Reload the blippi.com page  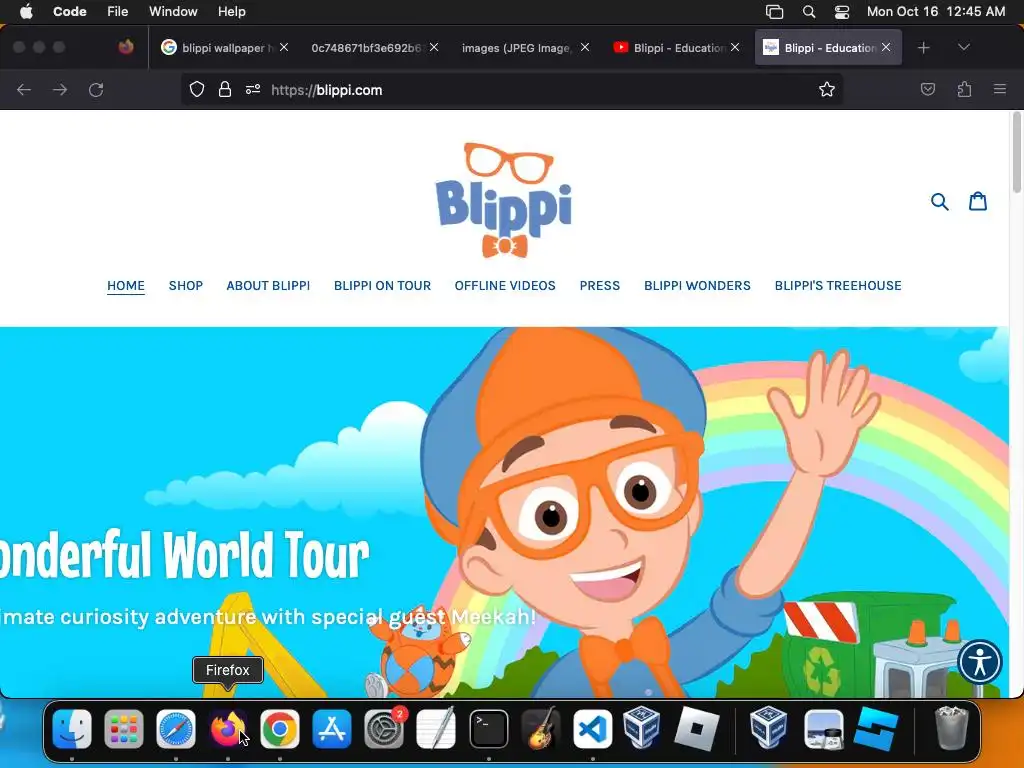[96, 90]
